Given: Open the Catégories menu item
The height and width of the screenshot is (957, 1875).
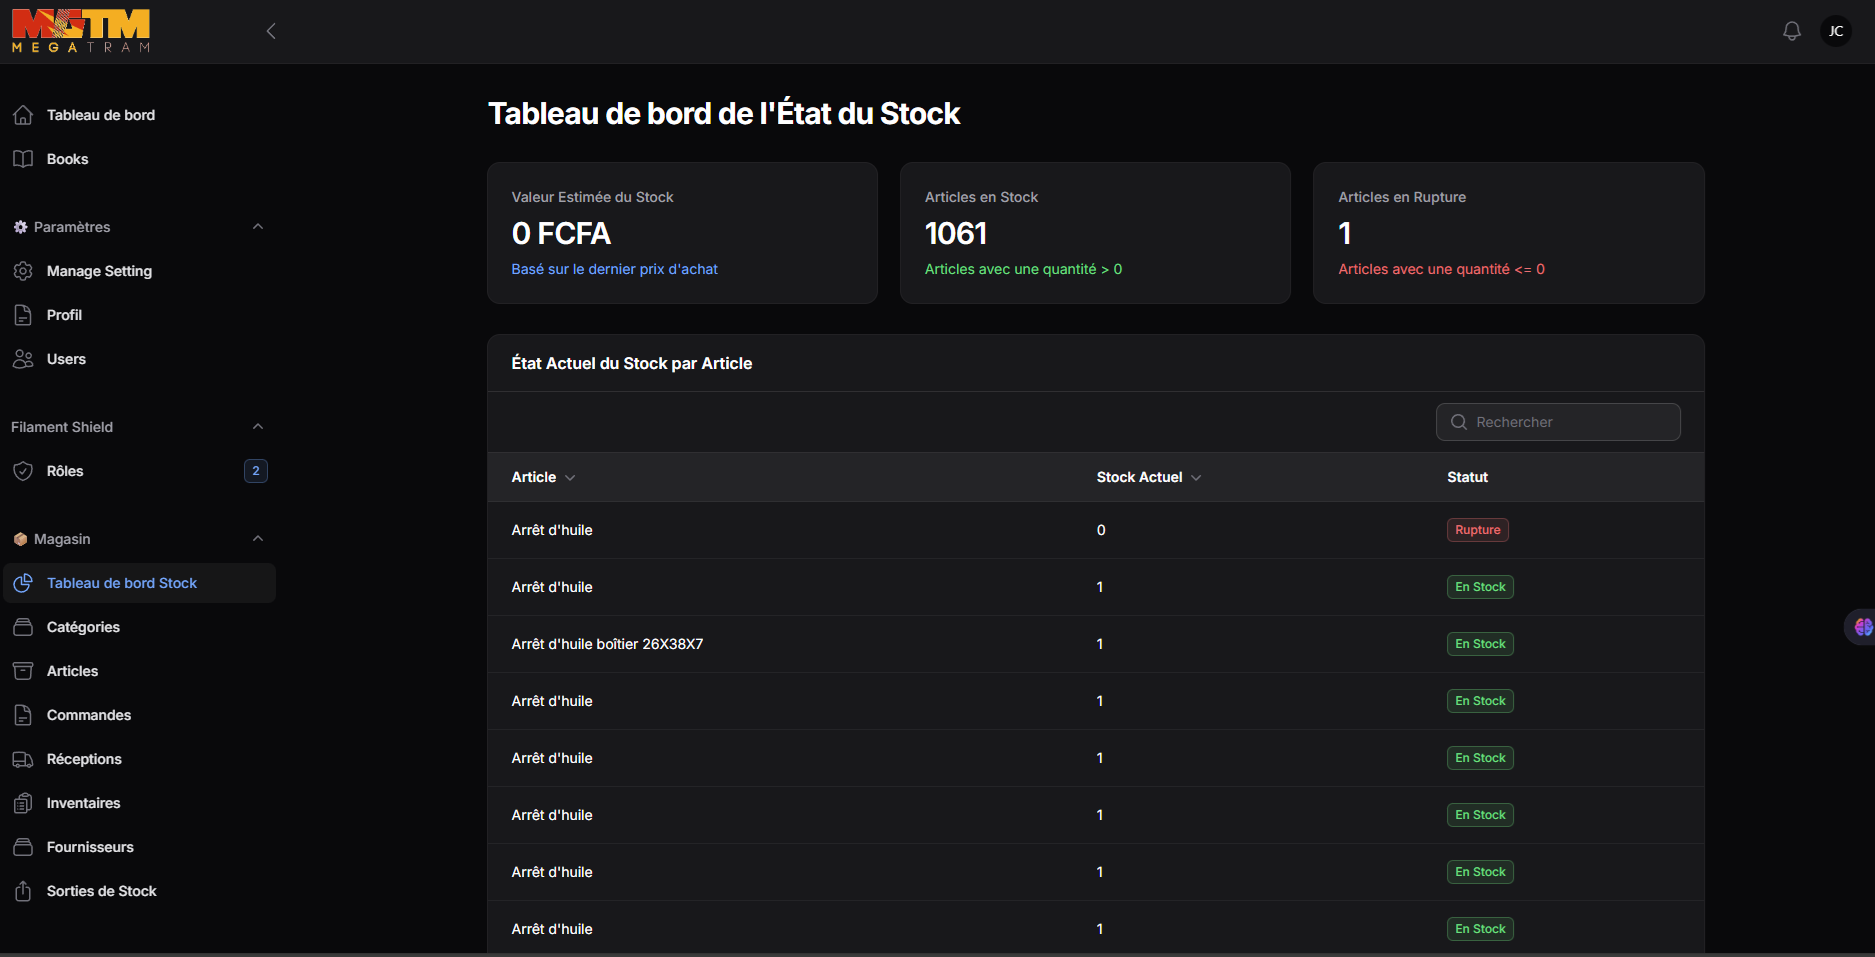Looking at the screenshot, I should [x=83, y=627].
